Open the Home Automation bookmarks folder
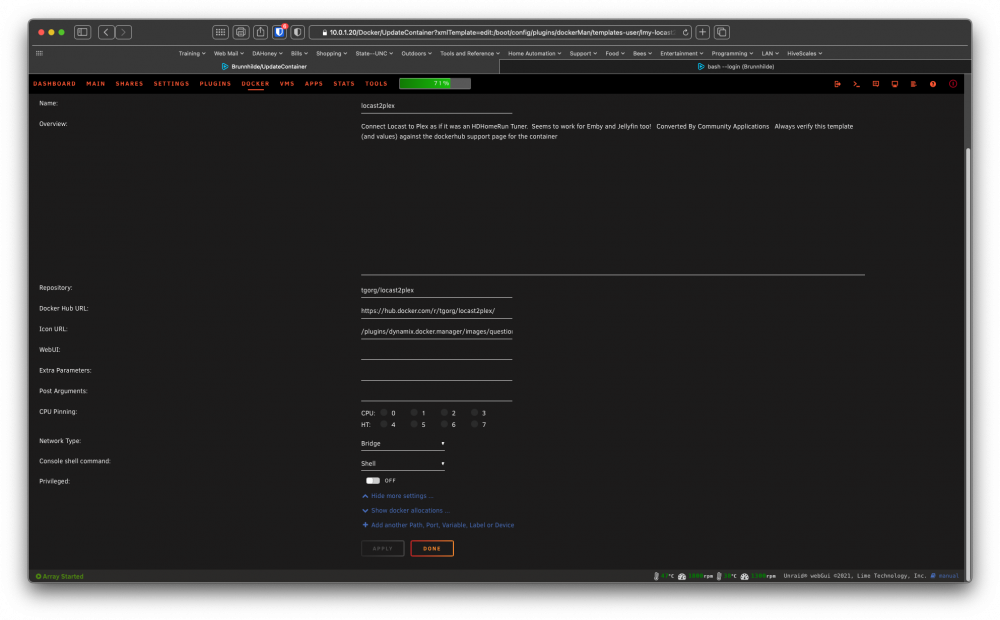Screen dimensions: 1000x620 (x=534, y=54)
